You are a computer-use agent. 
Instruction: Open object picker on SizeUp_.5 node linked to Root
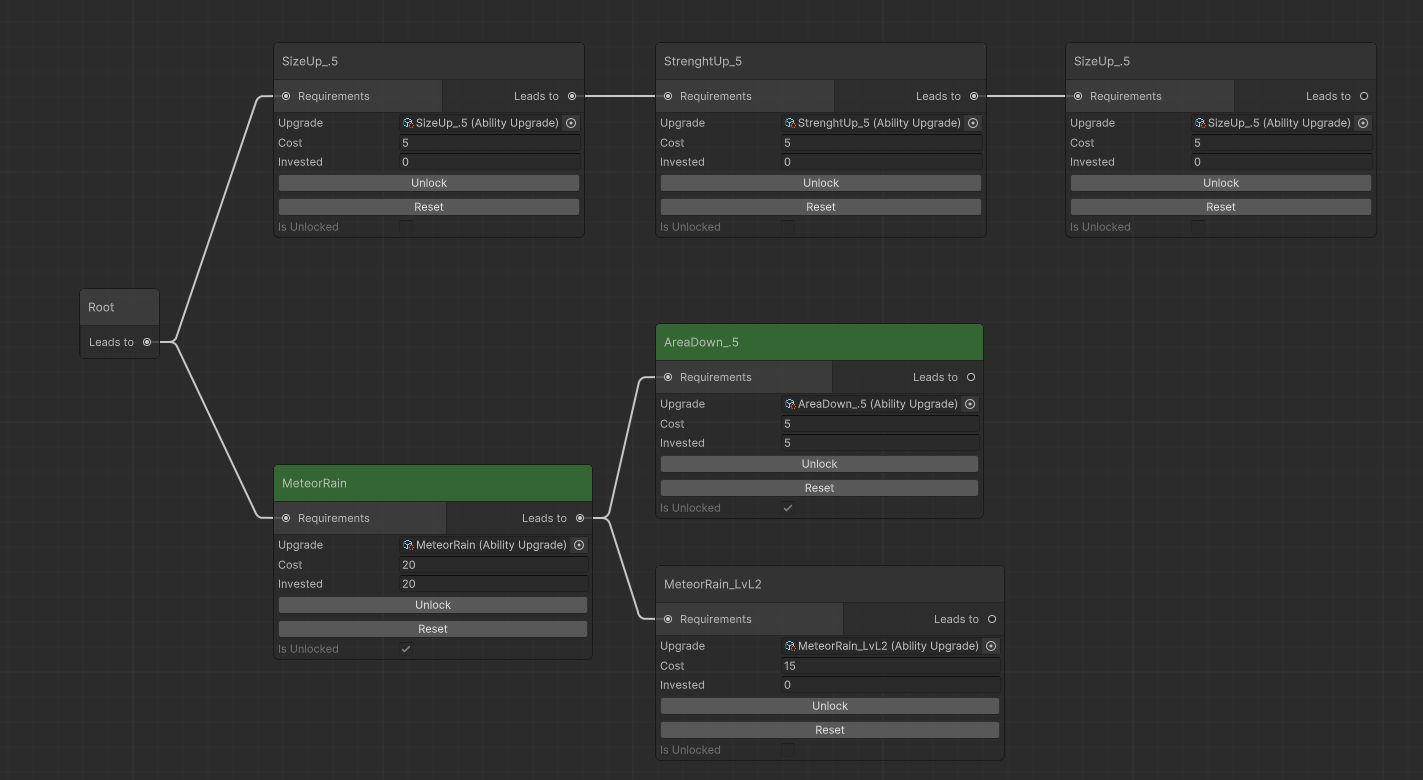[571, 123]
